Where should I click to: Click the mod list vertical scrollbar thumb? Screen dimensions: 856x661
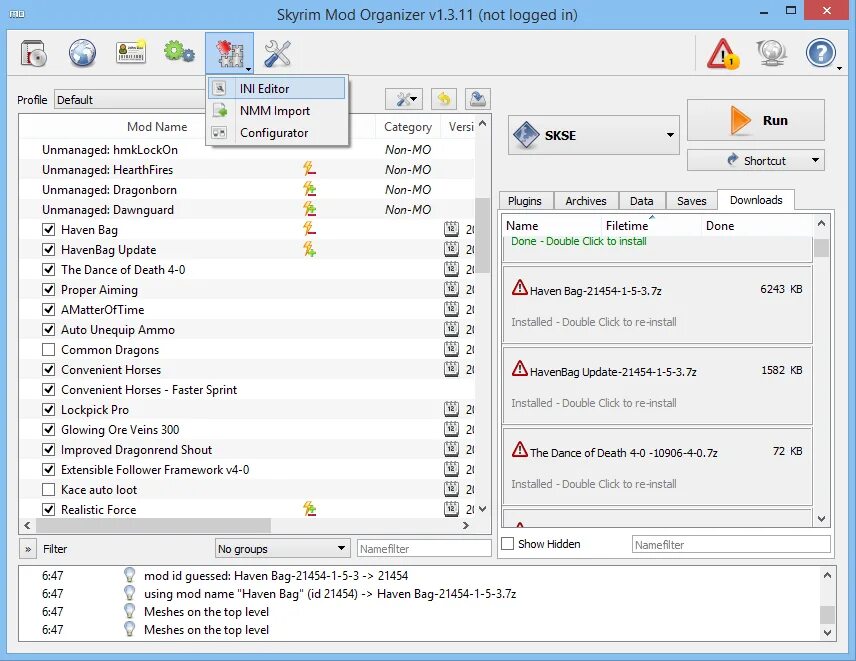click(x=483, y=234)
